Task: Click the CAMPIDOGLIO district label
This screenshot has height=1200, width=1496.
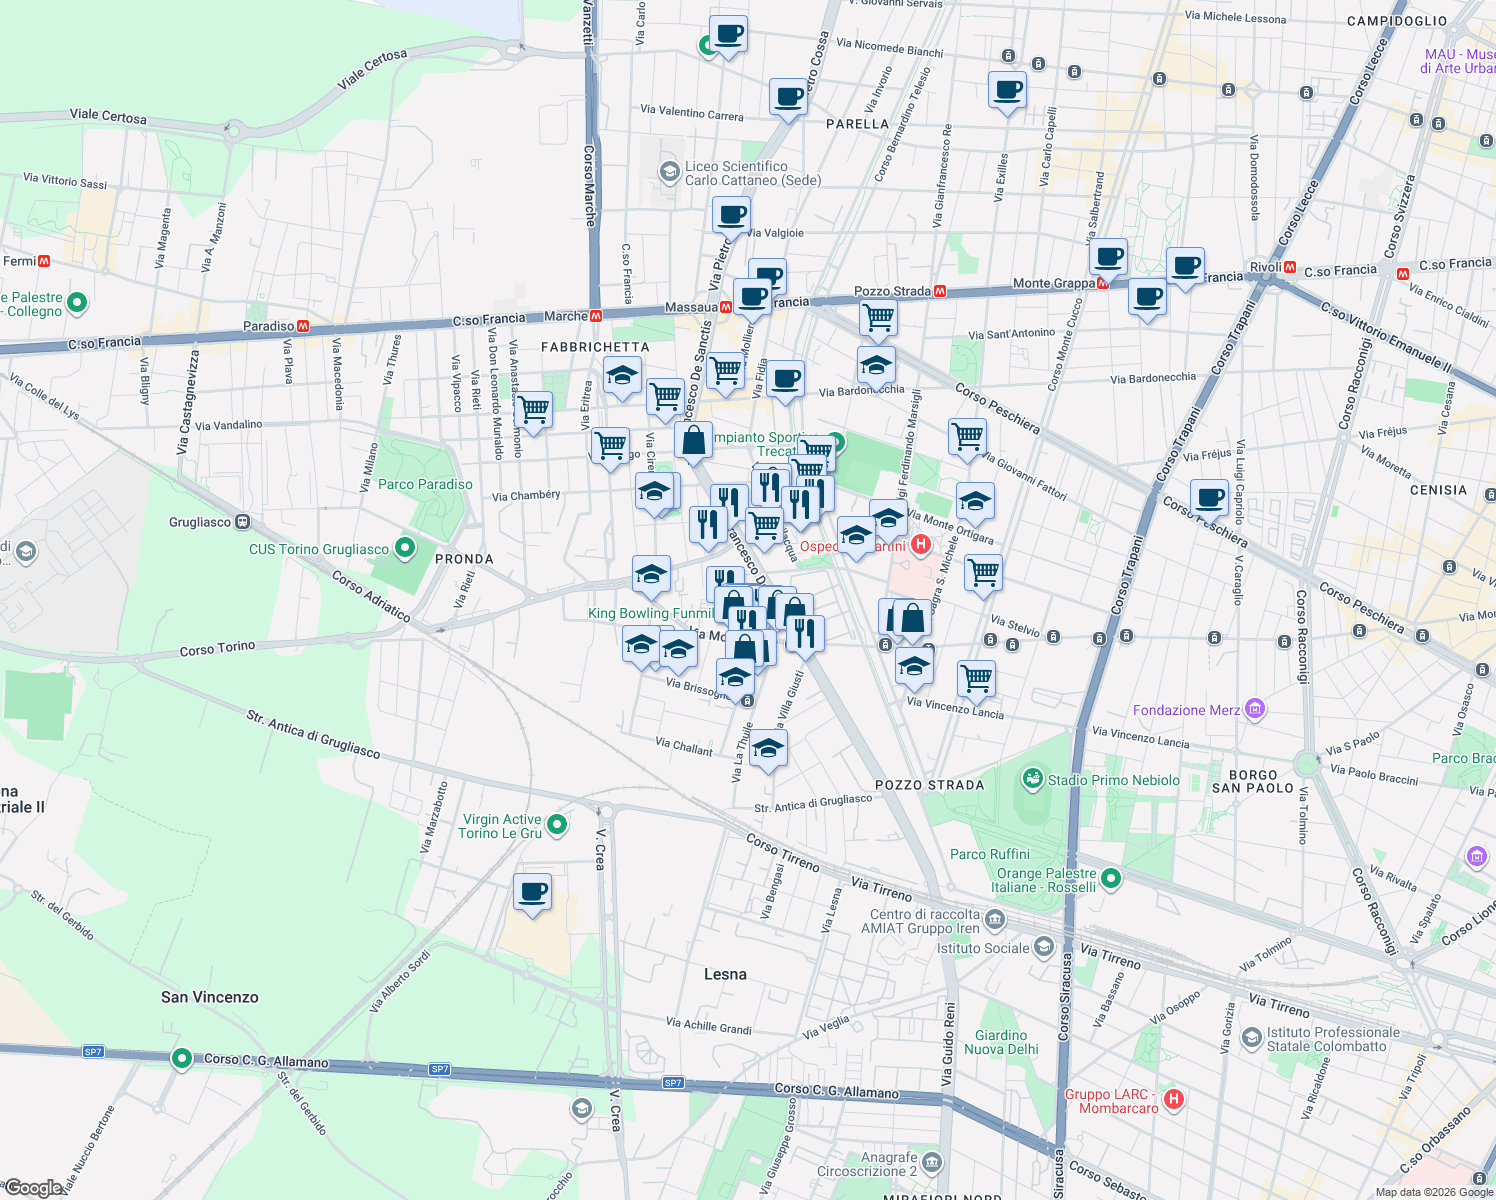Action: pyautogui.click(x=1397, y=21)
